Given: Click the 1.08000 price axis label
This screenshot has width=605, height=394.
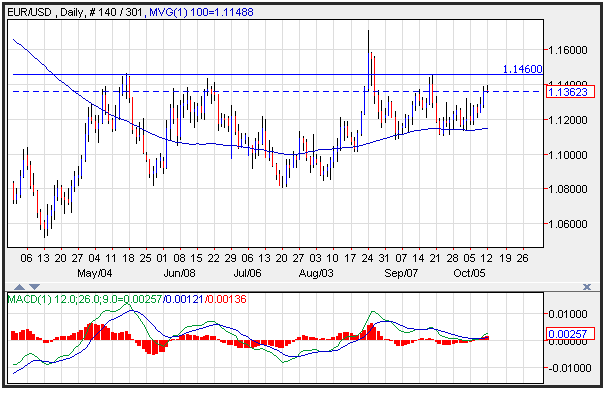Looking at the screenshot, I should coord(568,189).
